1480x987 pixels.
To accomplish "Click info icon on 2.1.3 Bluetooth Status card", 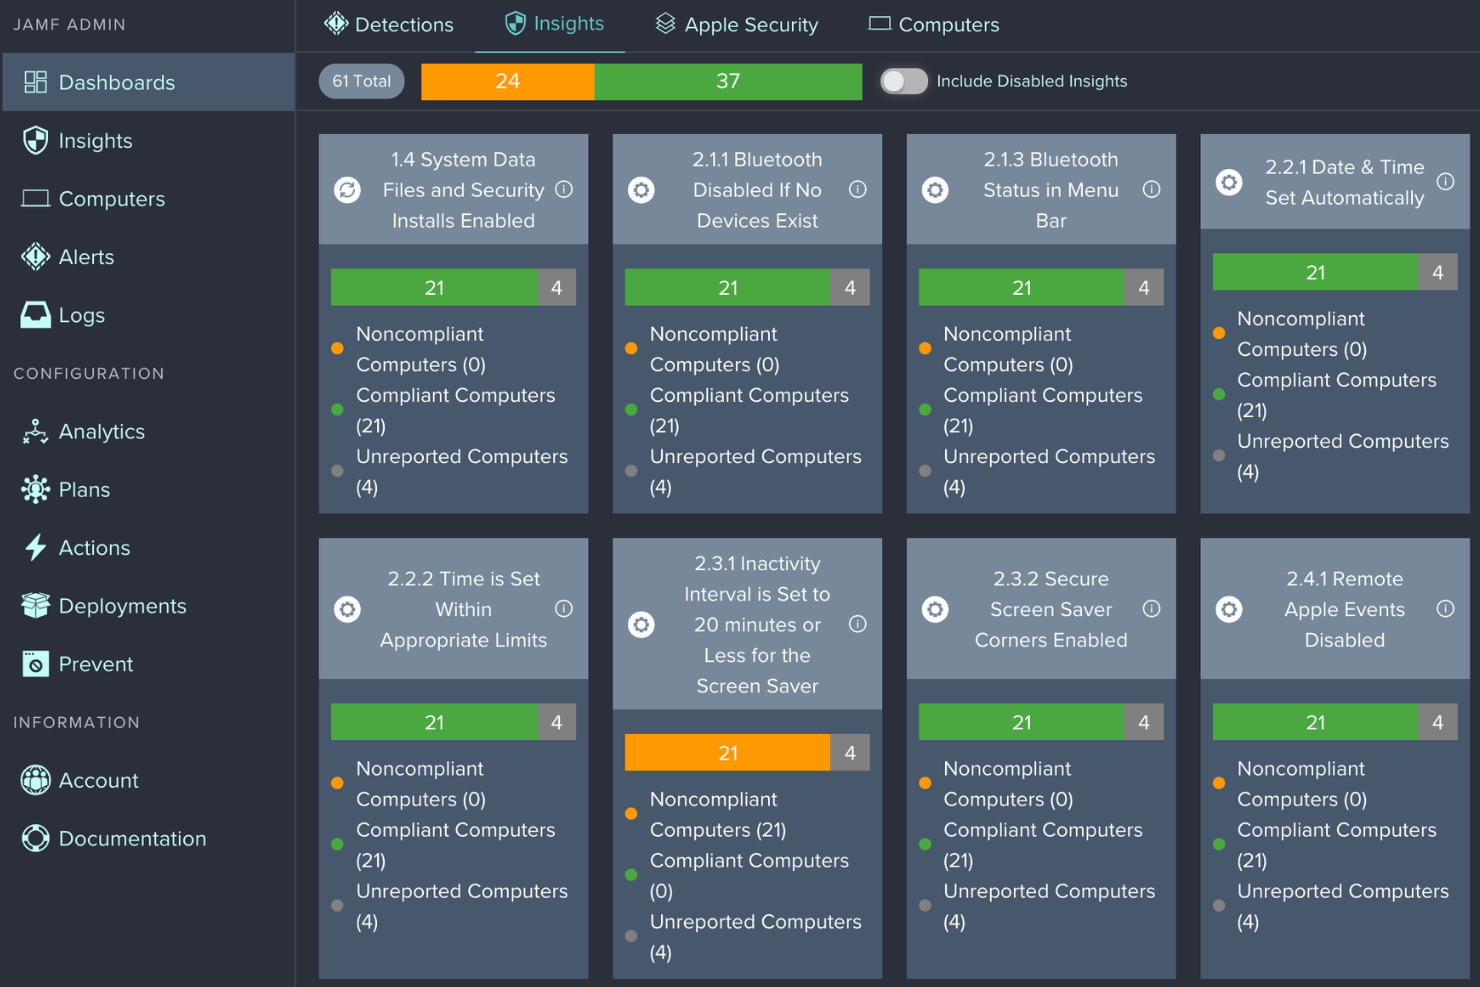I will (1152, 190).
